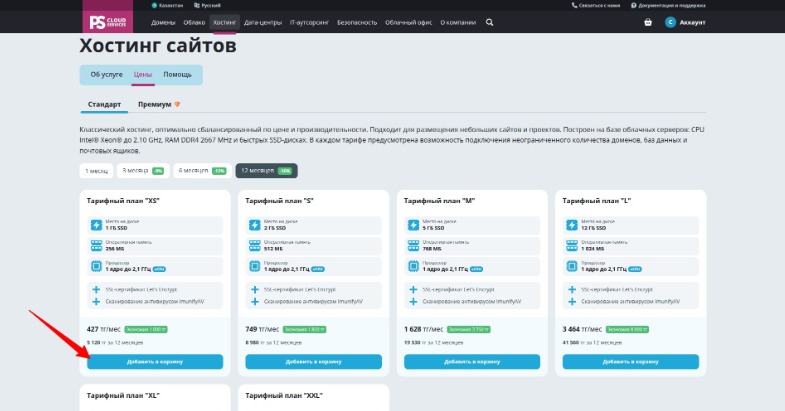Open the Account avatar icon
Image resolution: width=785 pixels, height=411 pixels.
tap(670, 22)
